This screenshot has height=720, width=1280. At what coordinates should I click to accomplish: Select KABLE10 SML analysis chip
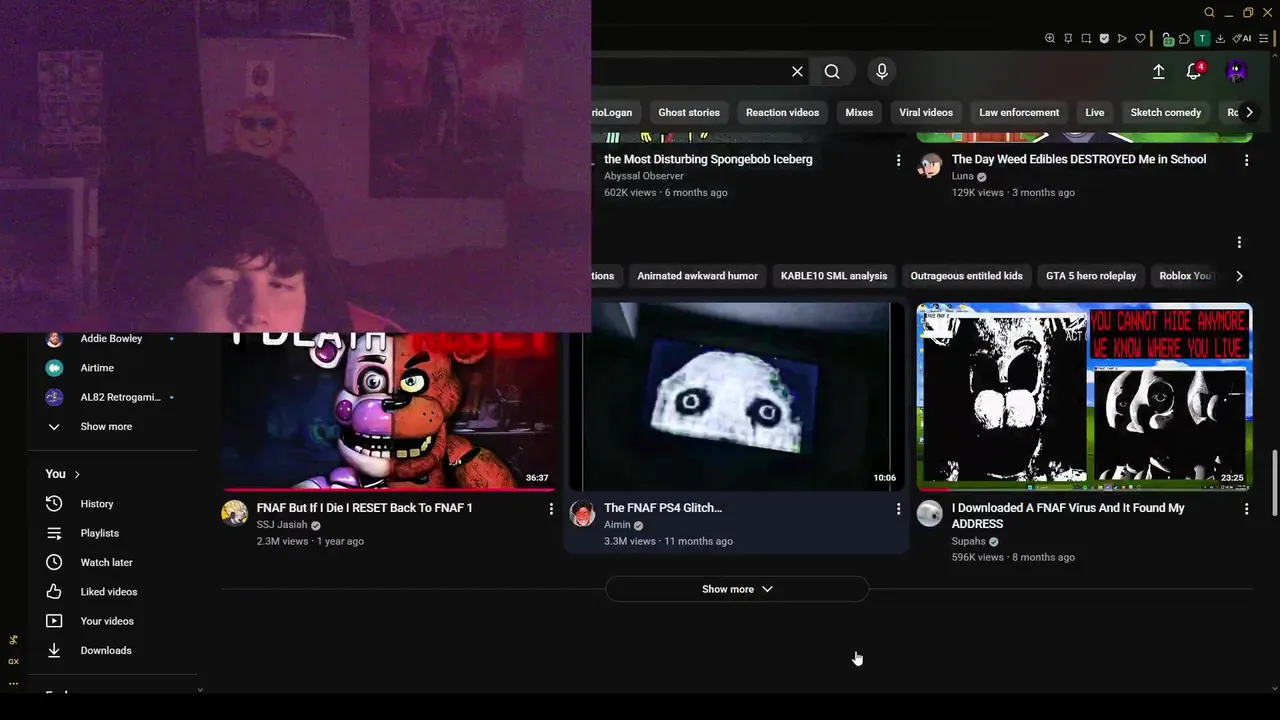834,276
